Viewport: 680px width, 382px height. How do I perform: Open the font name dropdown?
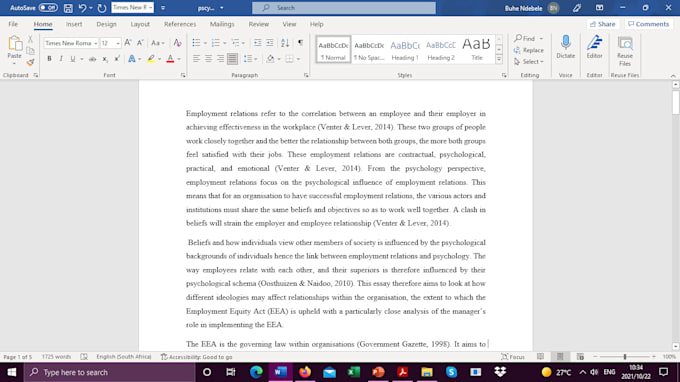point(95,43)
